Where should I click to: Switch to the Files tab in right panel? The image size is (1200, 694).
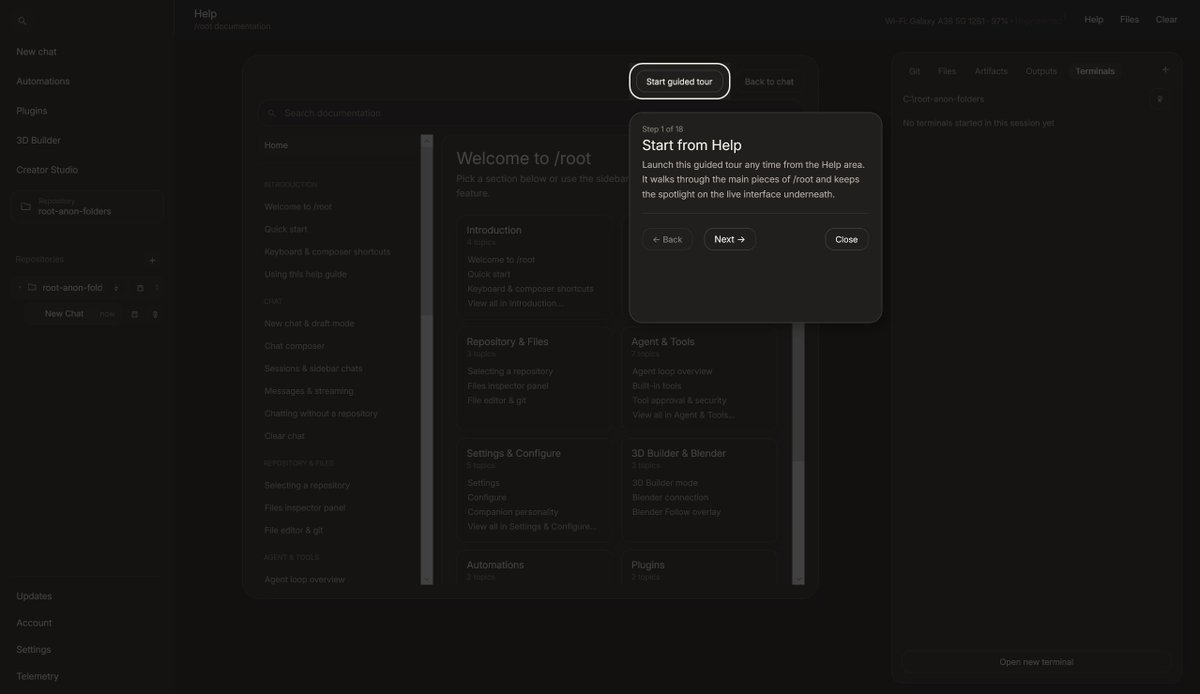pos(947,71)
